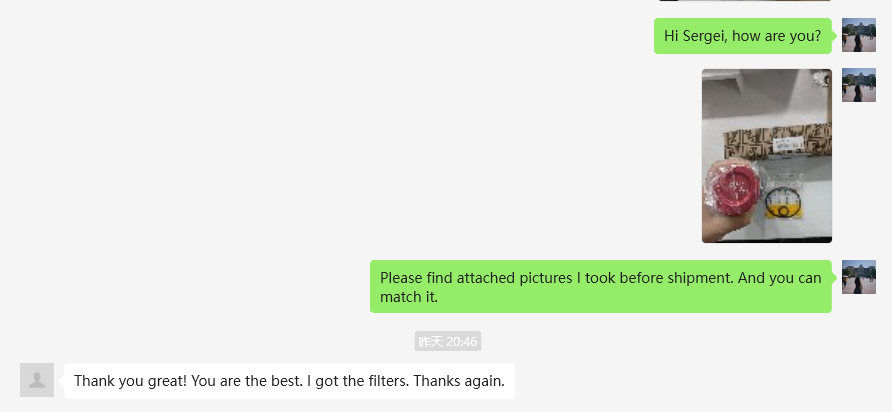Click the words "match it." in green bubble
892x412 pixels.
pos(409,297)
